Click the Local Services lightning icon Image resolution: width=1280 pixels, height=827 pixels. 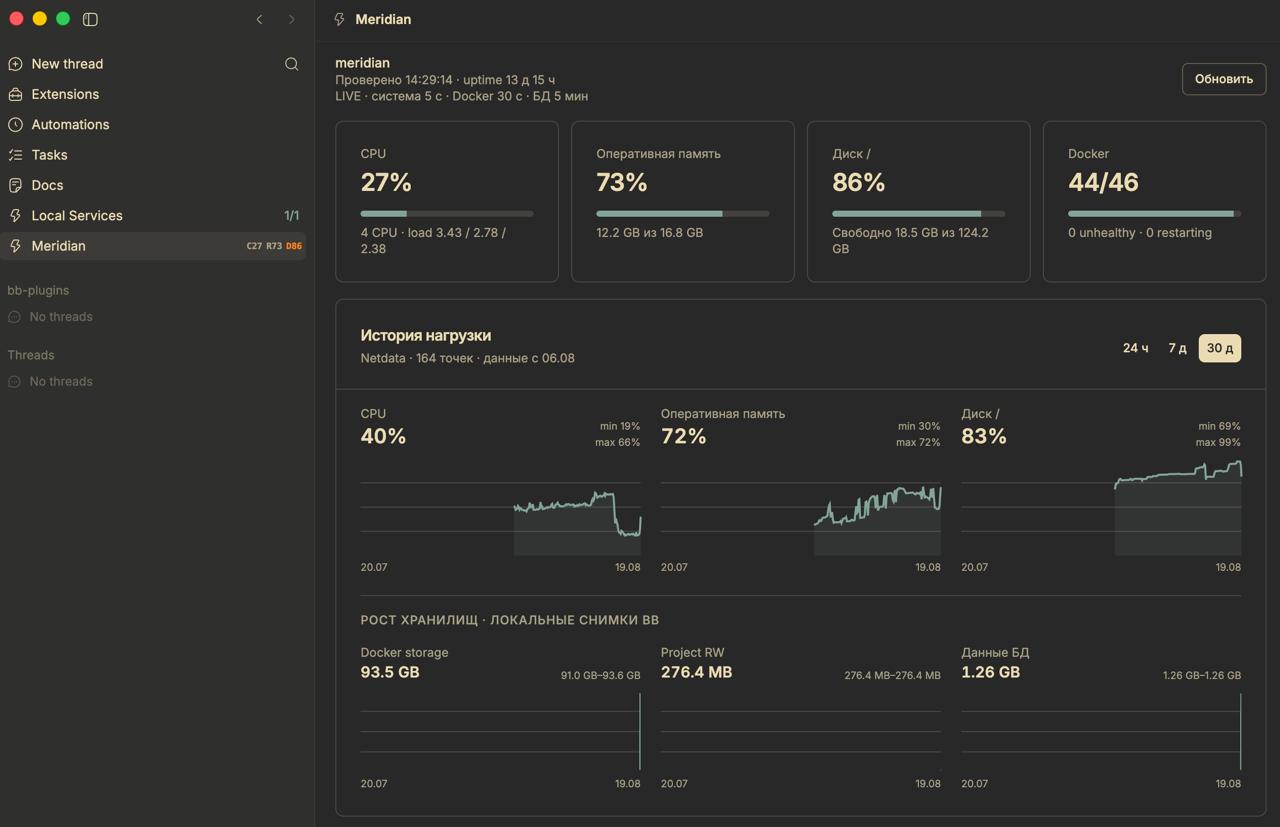pos(15,216)
